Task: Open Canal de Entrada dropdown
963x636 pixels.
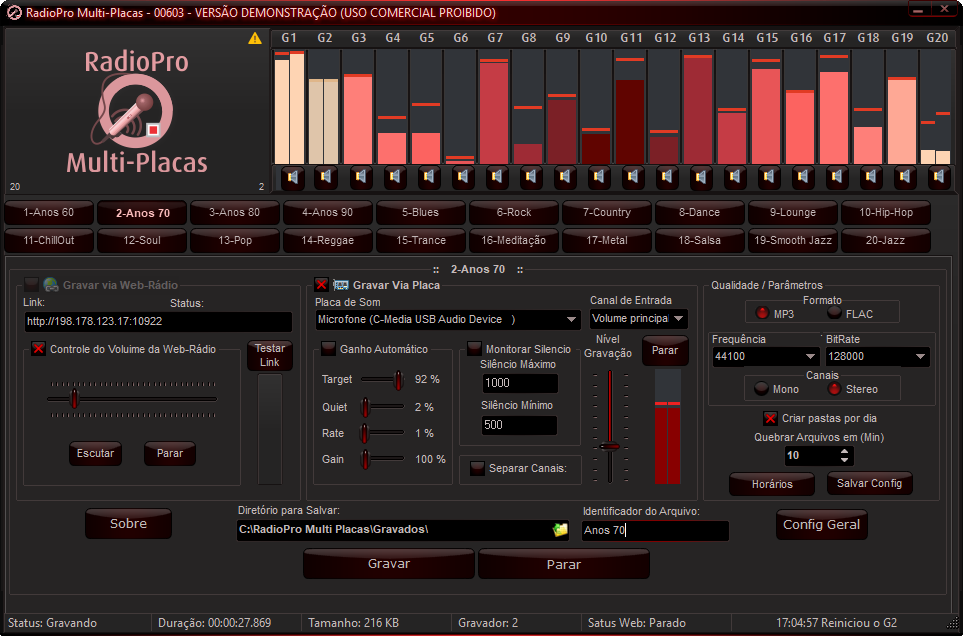Action: pyautogui.click(x=639, y=319)
